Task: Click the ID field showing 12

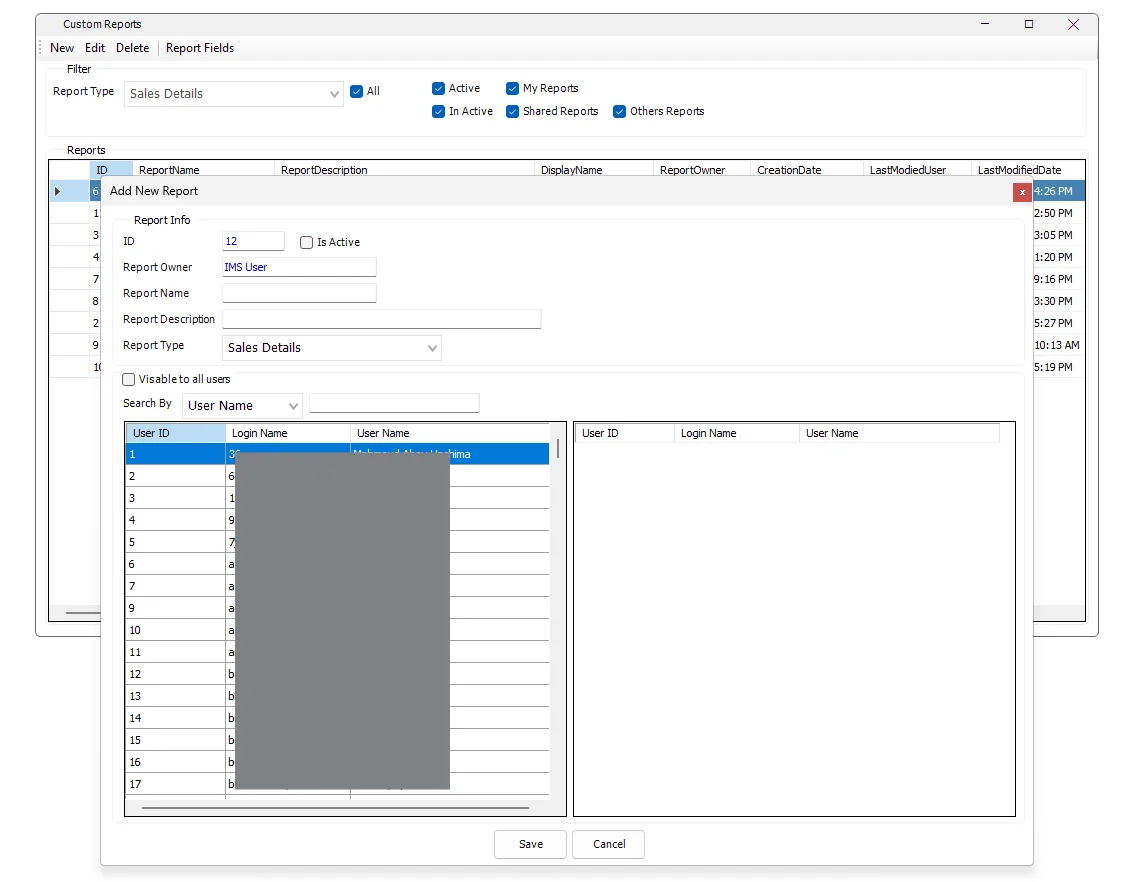Action: (x=253, y=241)
